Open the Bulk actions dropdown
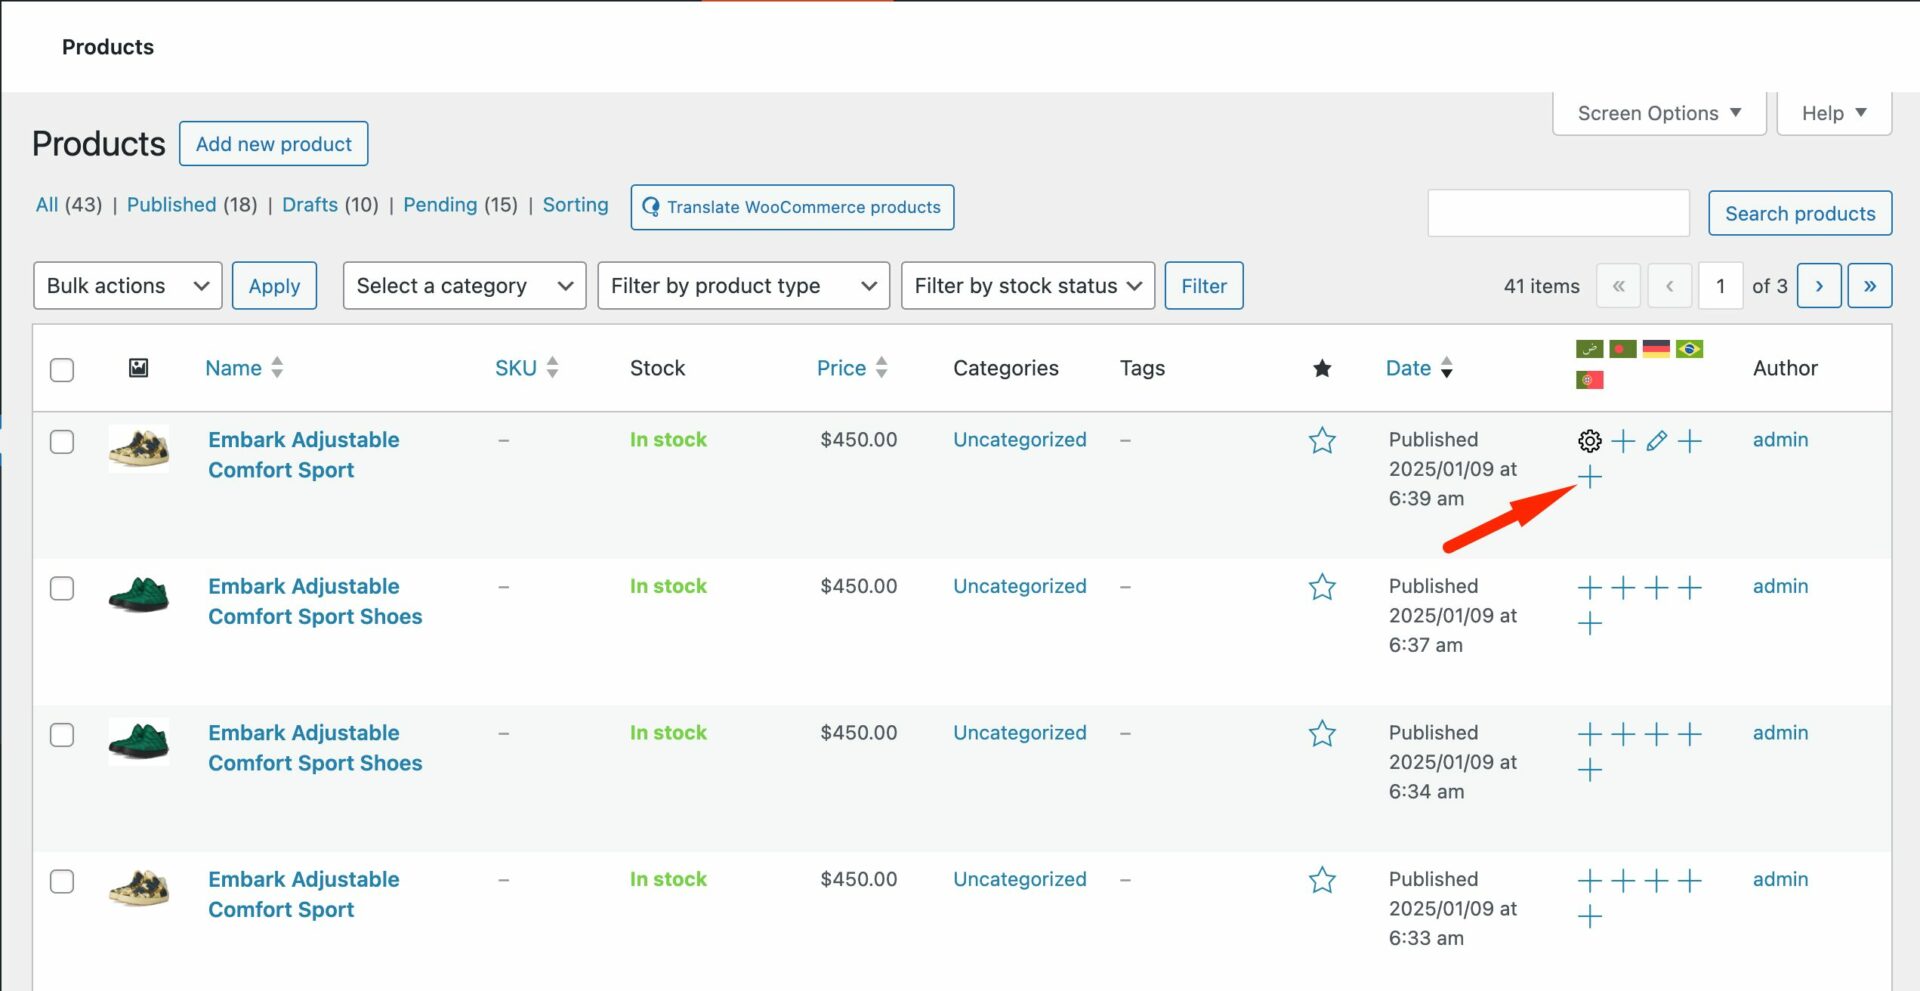1920x991 pixels. [127, 286]
